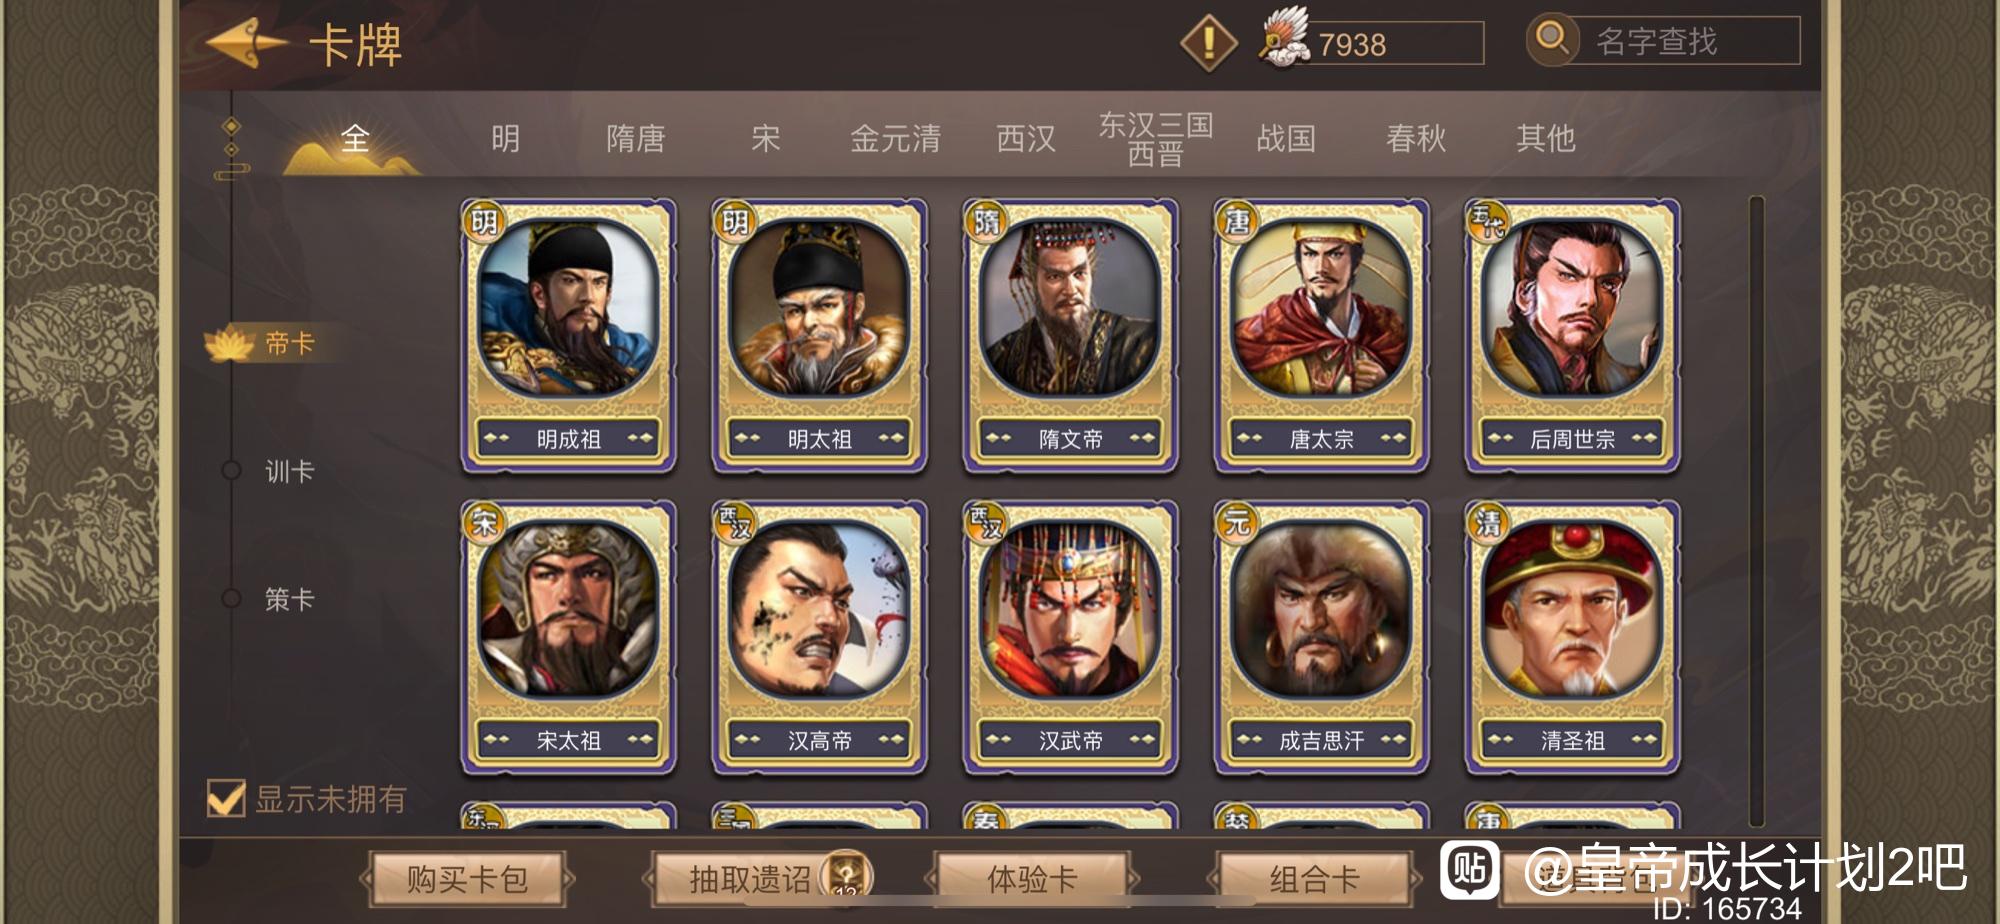Tap the feather fan currency icon

pyautogui.click(x=1285, y=38)
